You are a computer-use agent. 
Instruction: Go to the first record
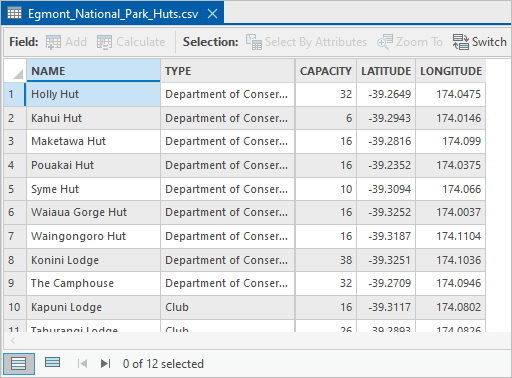pos(82,364)
